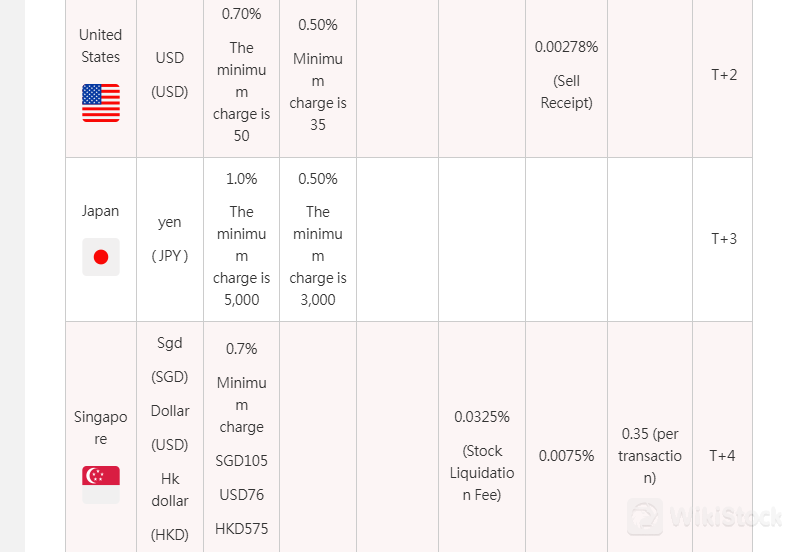The height and width of the screenshot is (552, 792).
Task: Select the "0.35 (per transaction)" cell
Action: 650,456
